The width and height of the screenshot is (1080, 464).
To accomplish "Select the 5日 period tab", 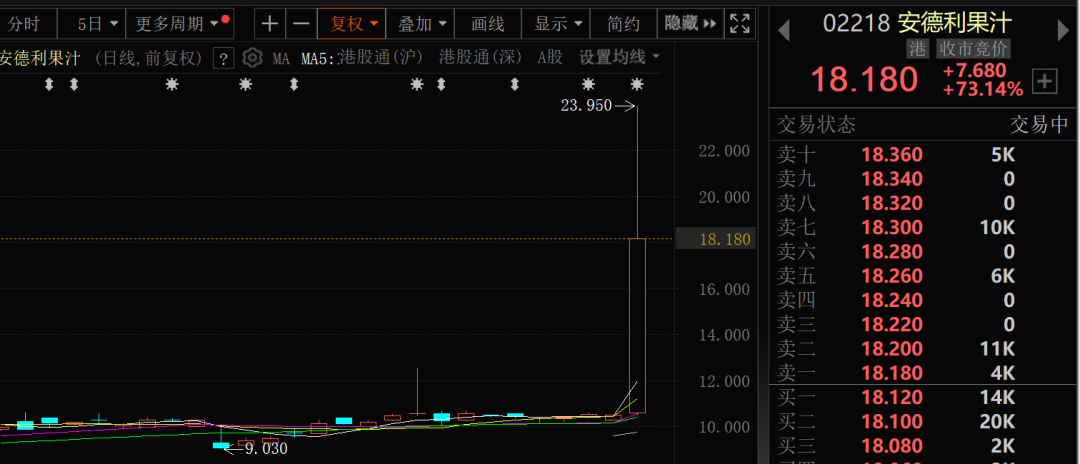I will pos(97,23).
